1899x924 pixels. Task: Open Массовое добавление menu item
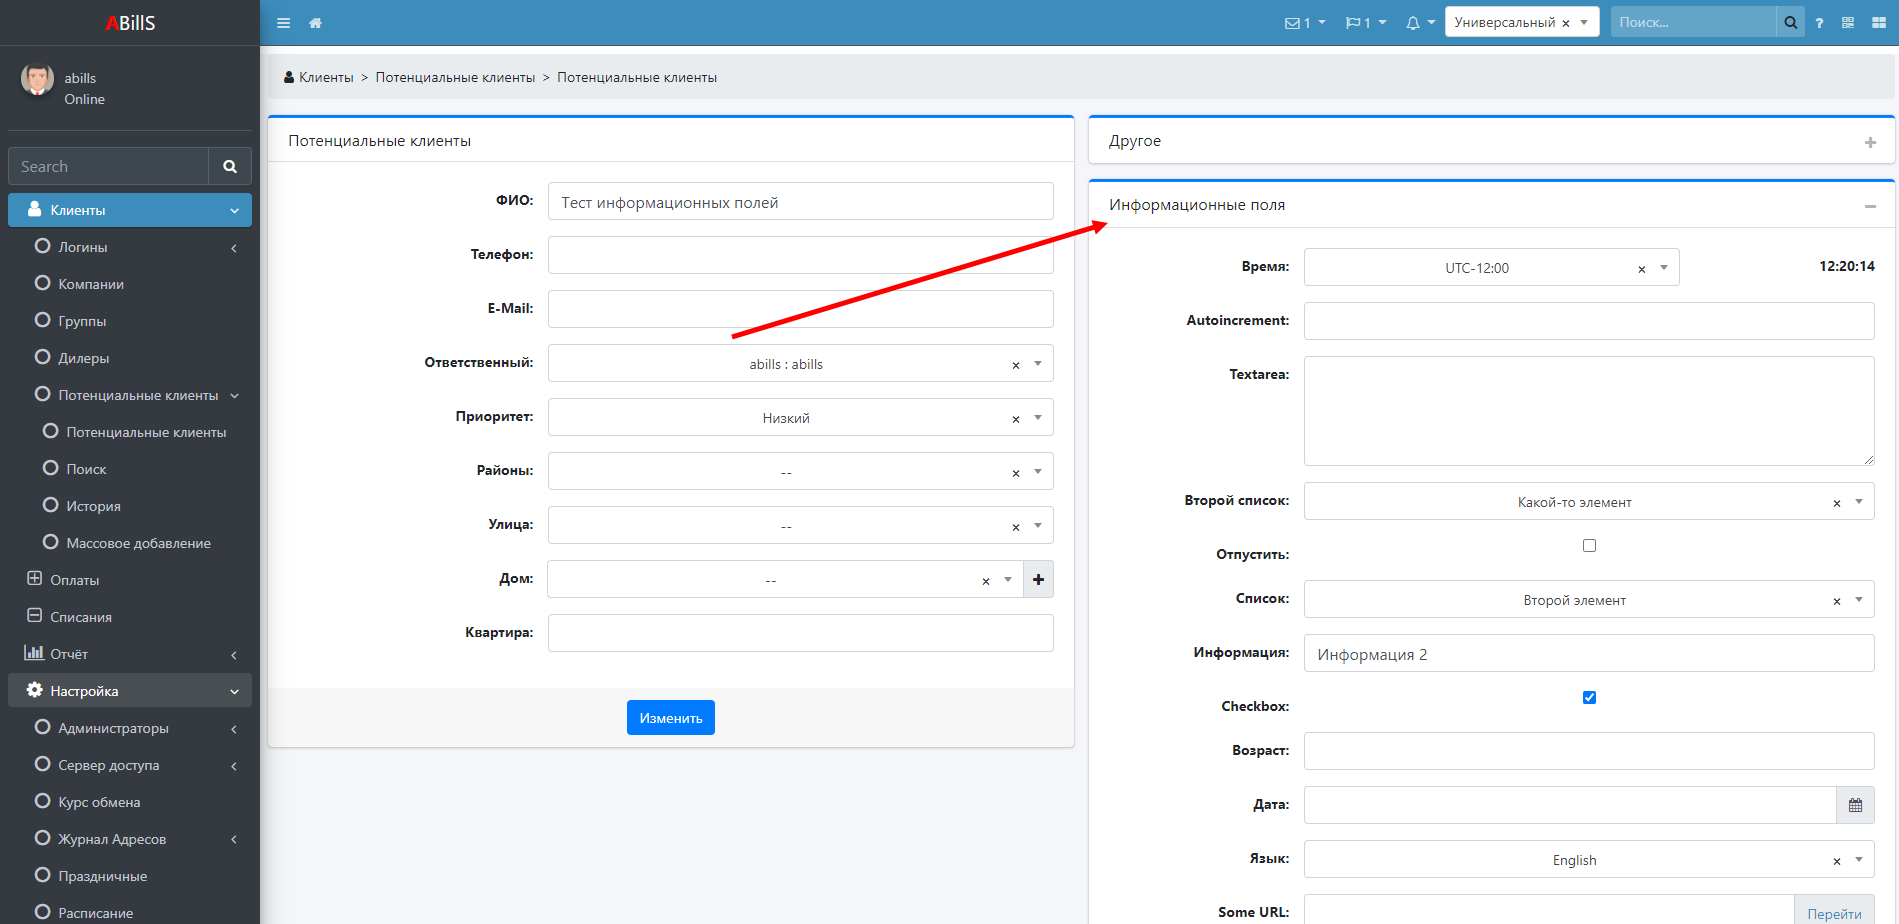tap(138, 543)
